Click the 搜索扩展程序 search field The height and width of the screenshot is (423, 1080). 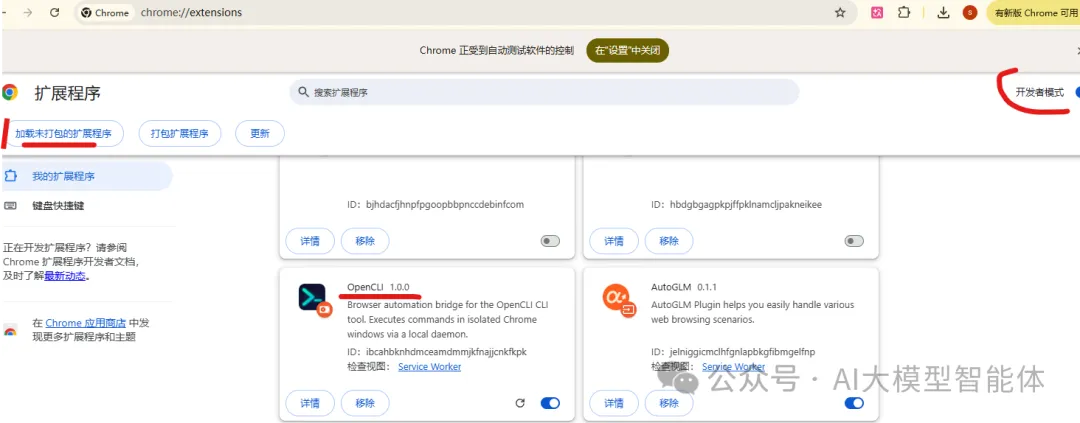tap(543, 92)
